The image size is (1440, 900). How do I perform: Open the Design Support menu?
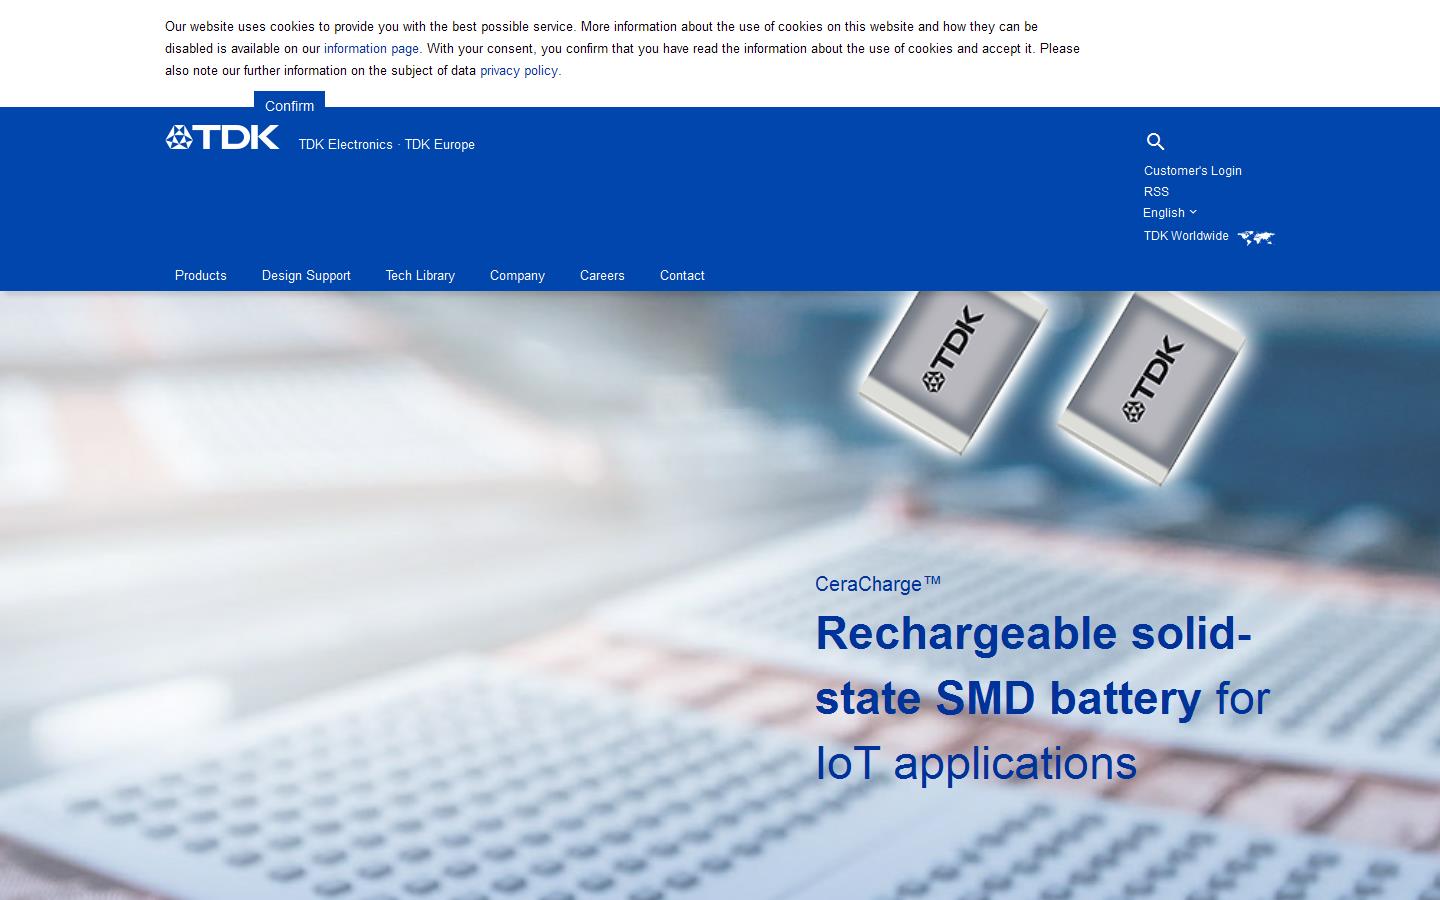306,276
